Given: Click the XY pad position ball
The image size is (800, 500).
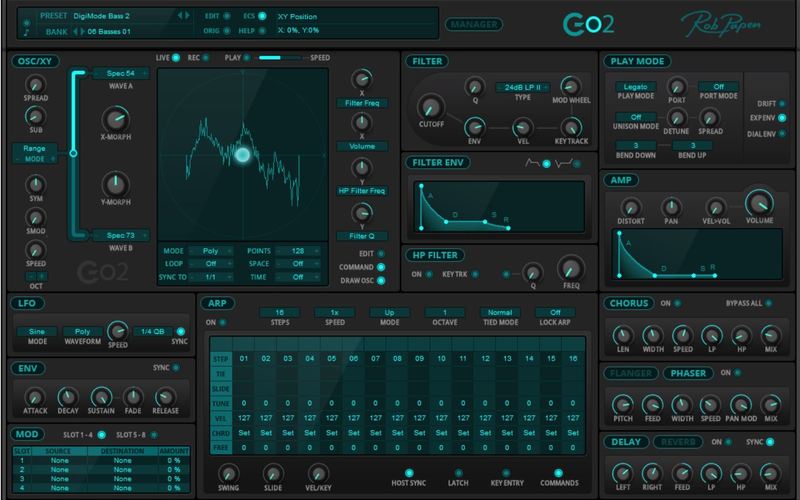Looking at the screenshot, I should click(x=242, y=155).
